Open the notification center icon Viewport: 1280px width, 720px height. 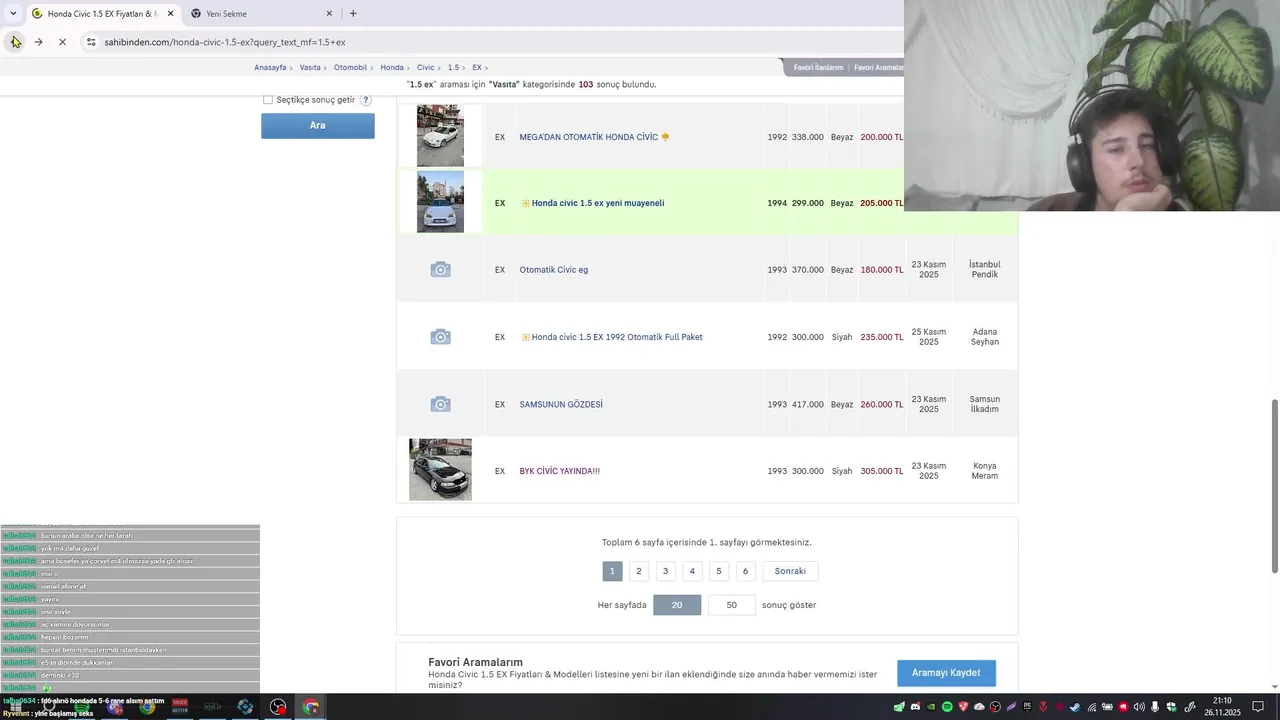point(1258,707)
